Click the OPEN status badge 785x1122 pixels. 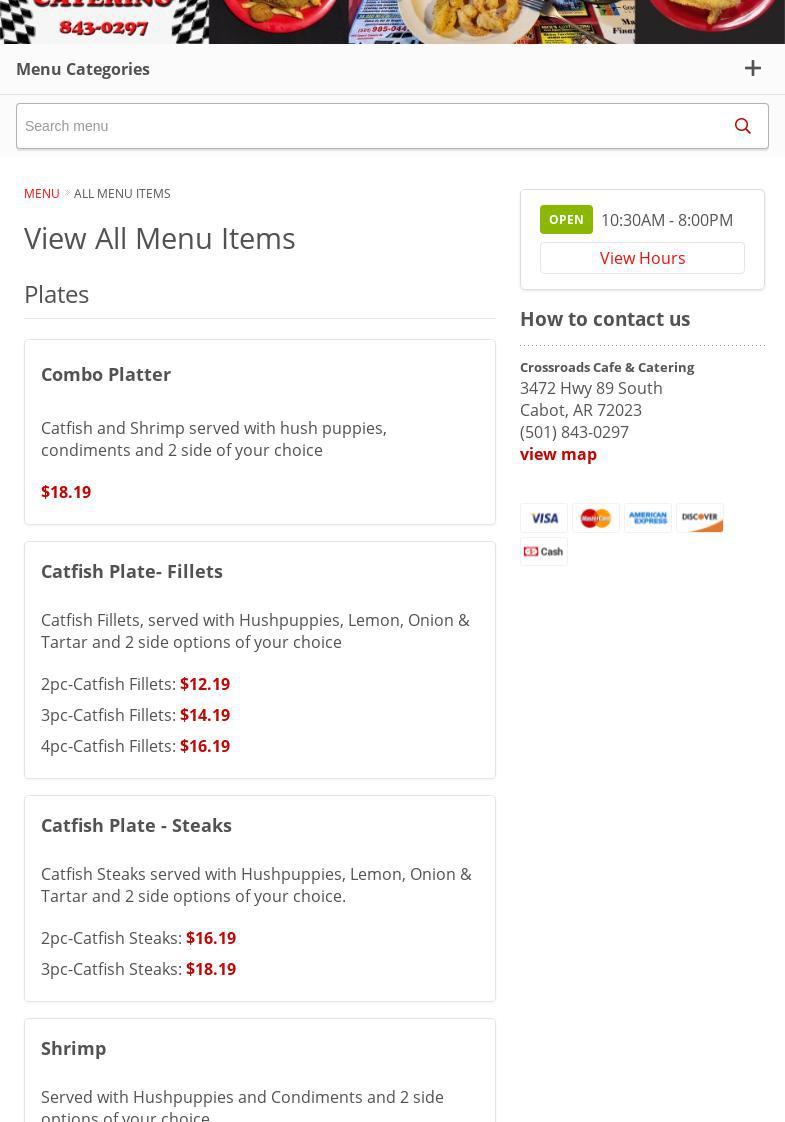point(566,220)
